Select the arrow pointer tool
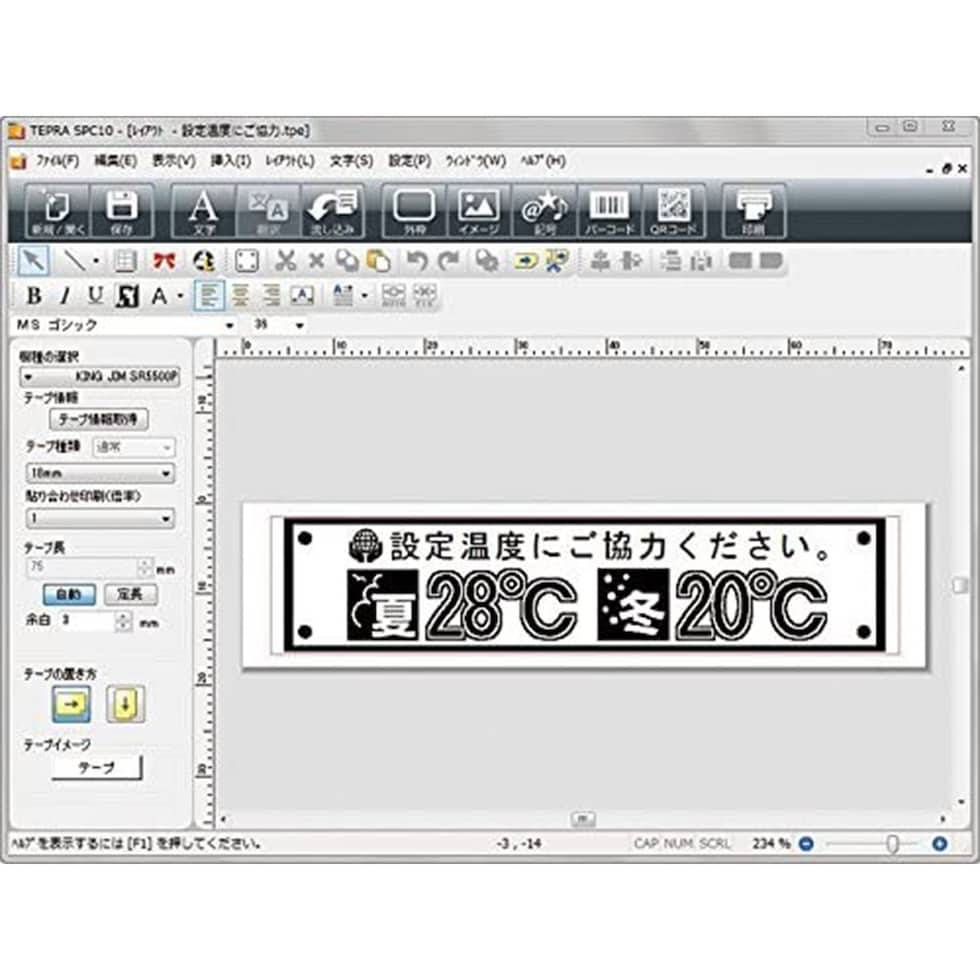The width and height of the screenshot is (980, 980). pos(30,261)
